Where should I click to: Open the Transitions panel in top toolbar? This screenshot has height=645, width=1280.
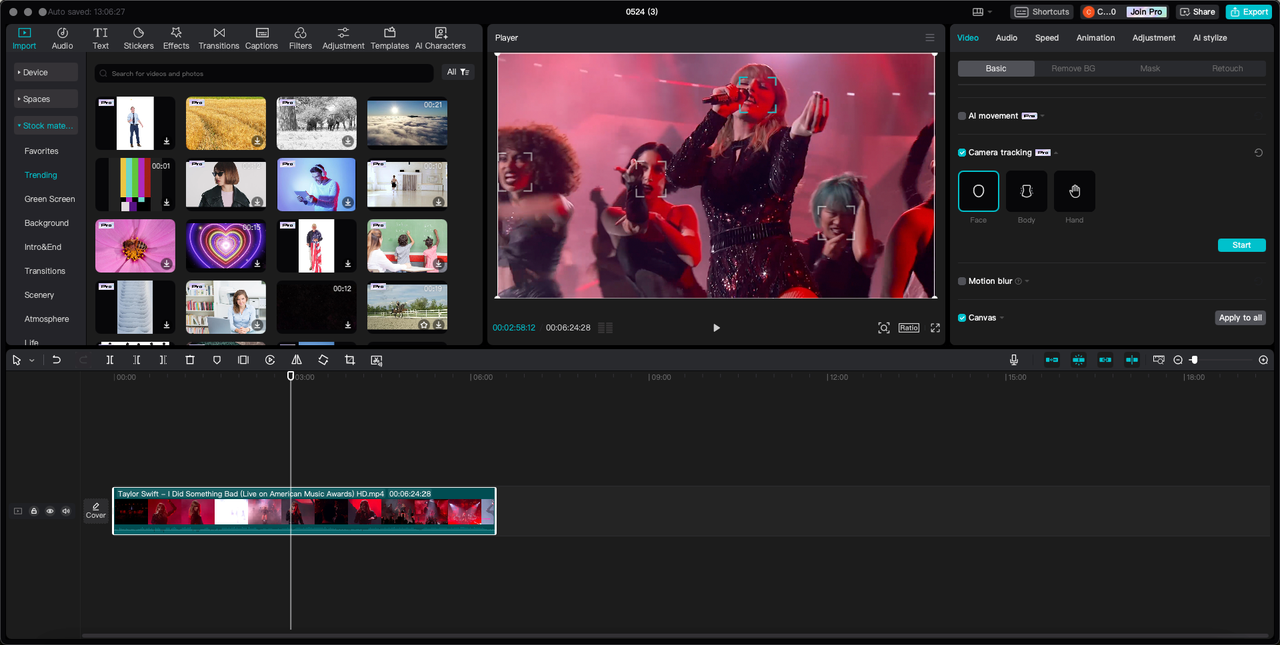[219, 38]
